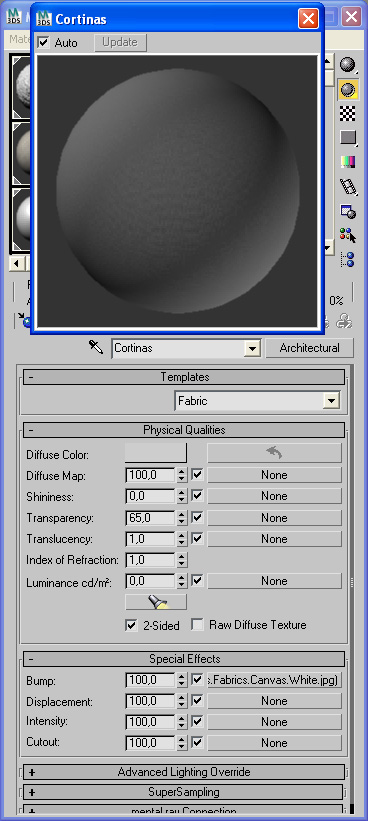Click the Translucency value field
Image resolution: width=368 pixels, height=821 pixels.
tap(150, 539)
